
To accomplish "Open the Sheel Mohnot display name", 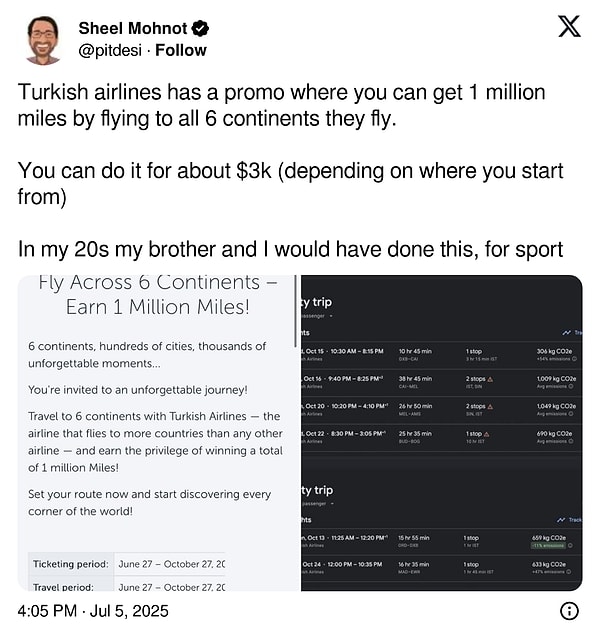I will 133,28.
